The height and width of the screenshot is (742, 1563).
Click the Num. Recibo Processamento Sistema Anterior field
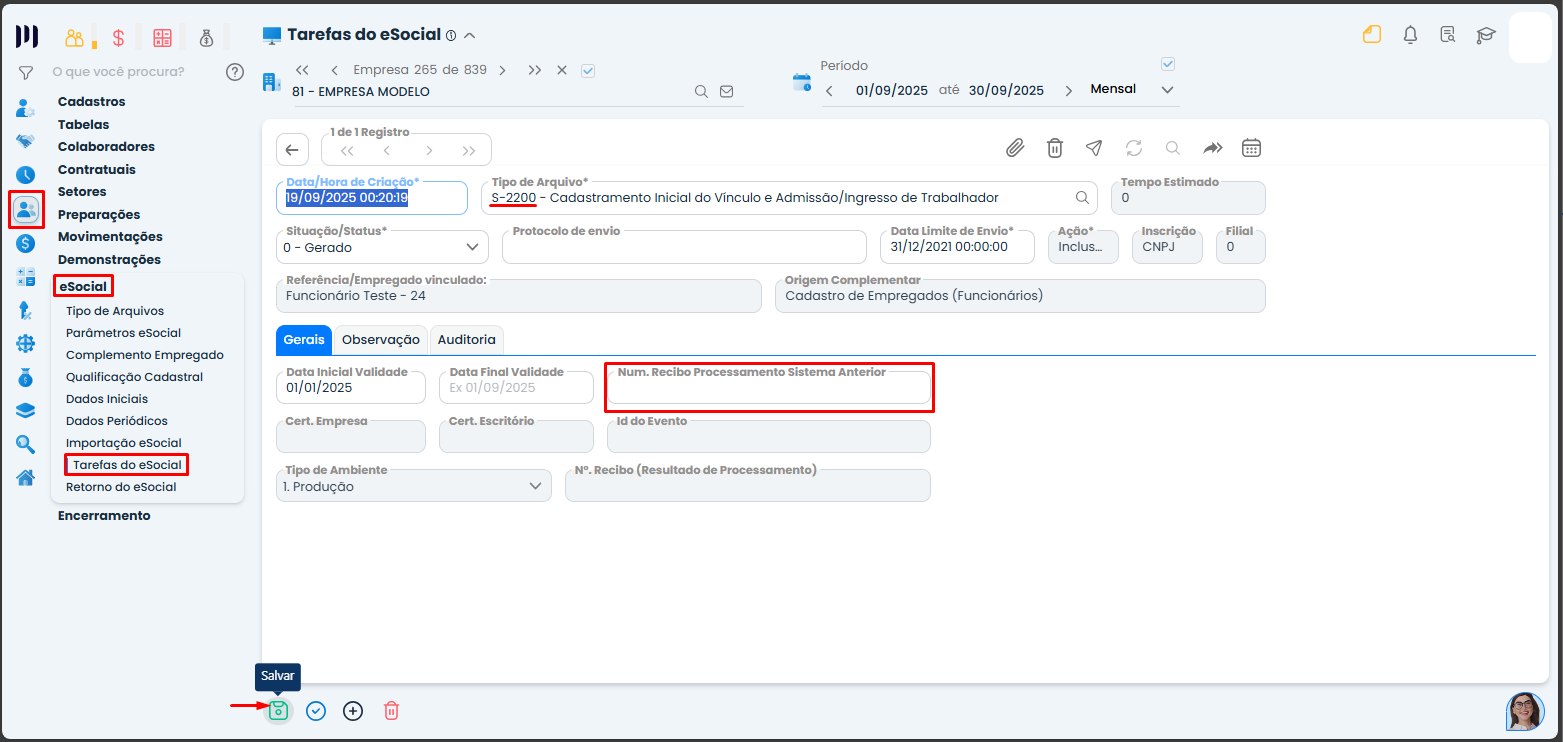768,390
